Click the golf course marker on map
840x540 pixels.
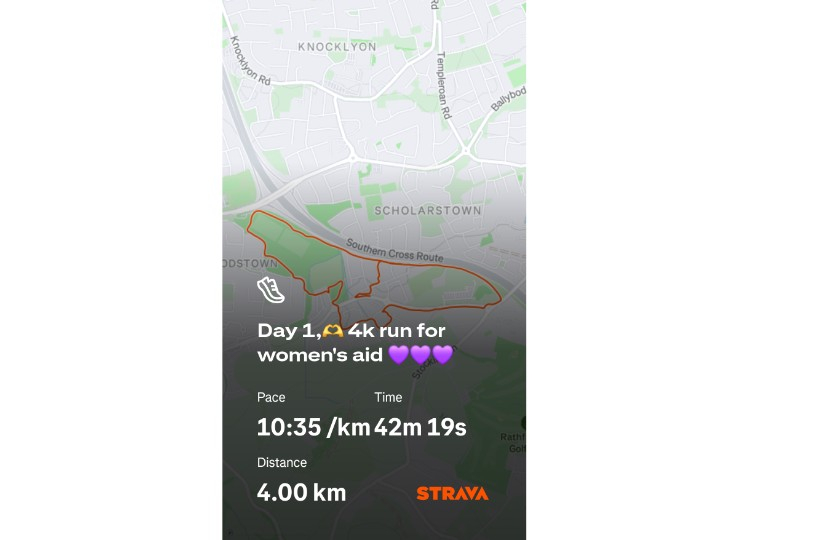pyautogui.click(x=522, y=424)
